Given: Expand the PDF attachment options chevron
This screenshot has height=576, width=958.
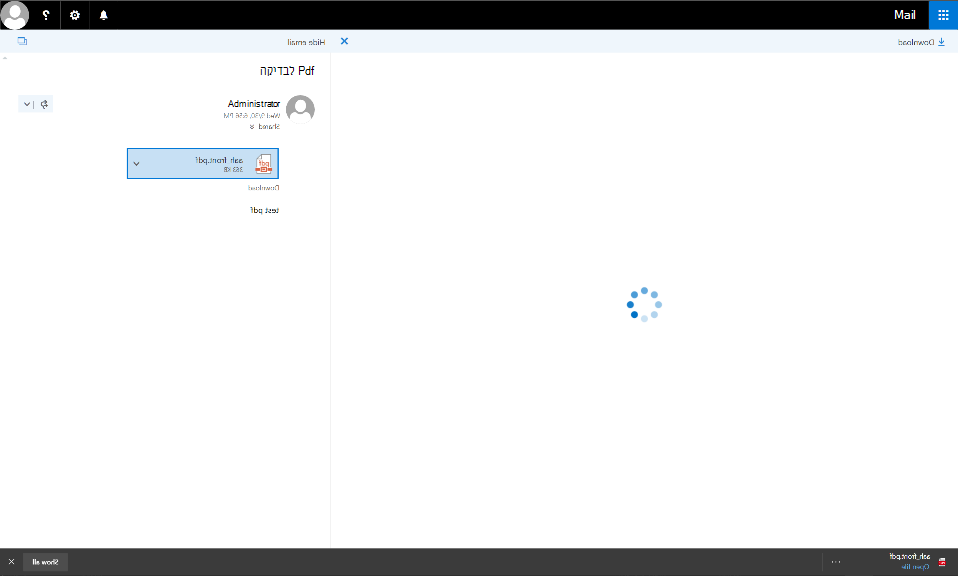Looking at the screenshot, I should 136,164.
